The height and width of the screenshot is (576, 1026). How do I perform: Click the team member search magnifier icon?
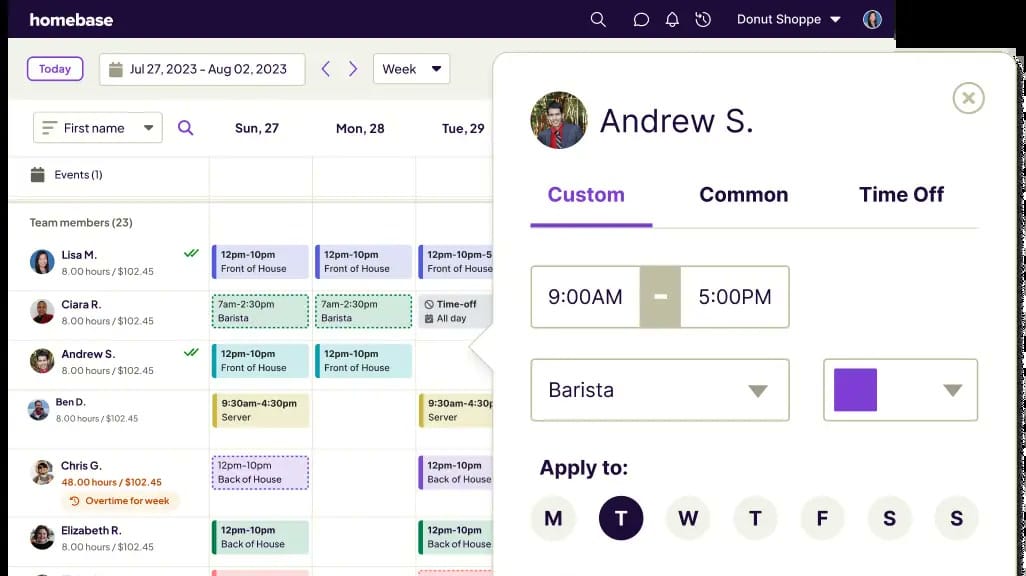(186, 128)
